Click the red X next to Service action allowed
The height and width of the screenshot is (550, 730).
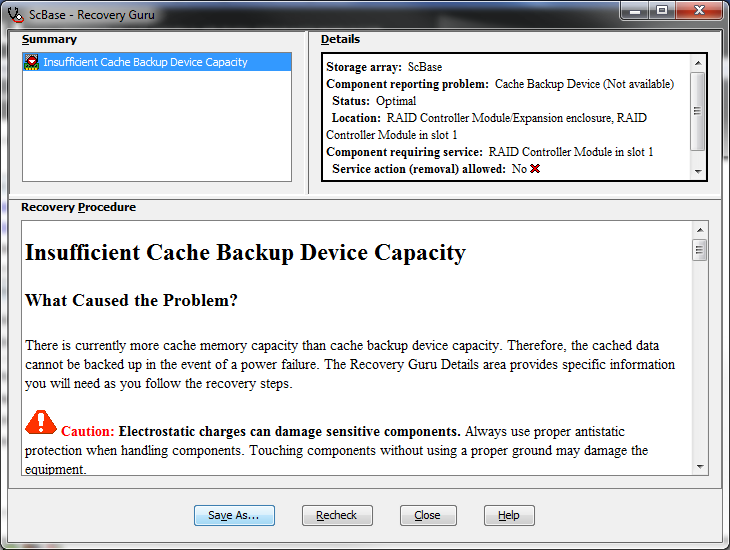pos(535,169)
